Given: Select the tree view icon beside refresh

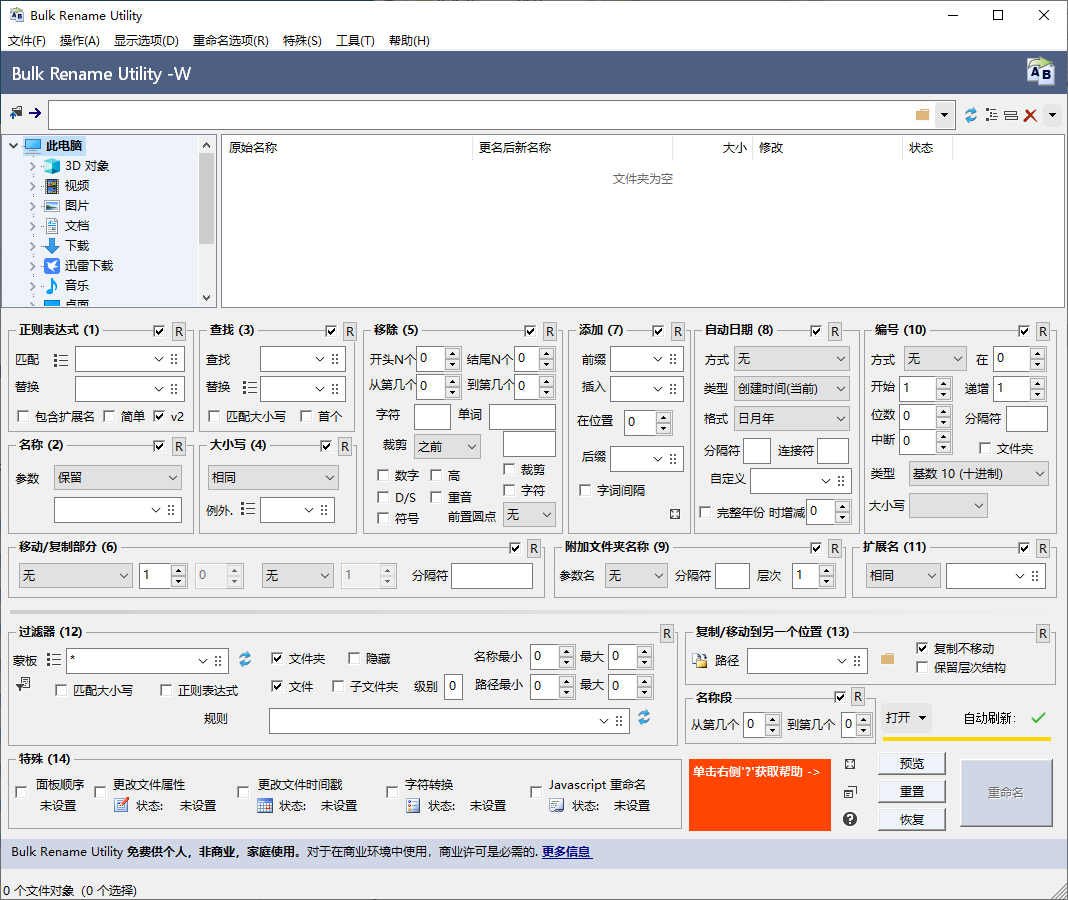Looking at the screenshot, I should [x=992, y=115].
